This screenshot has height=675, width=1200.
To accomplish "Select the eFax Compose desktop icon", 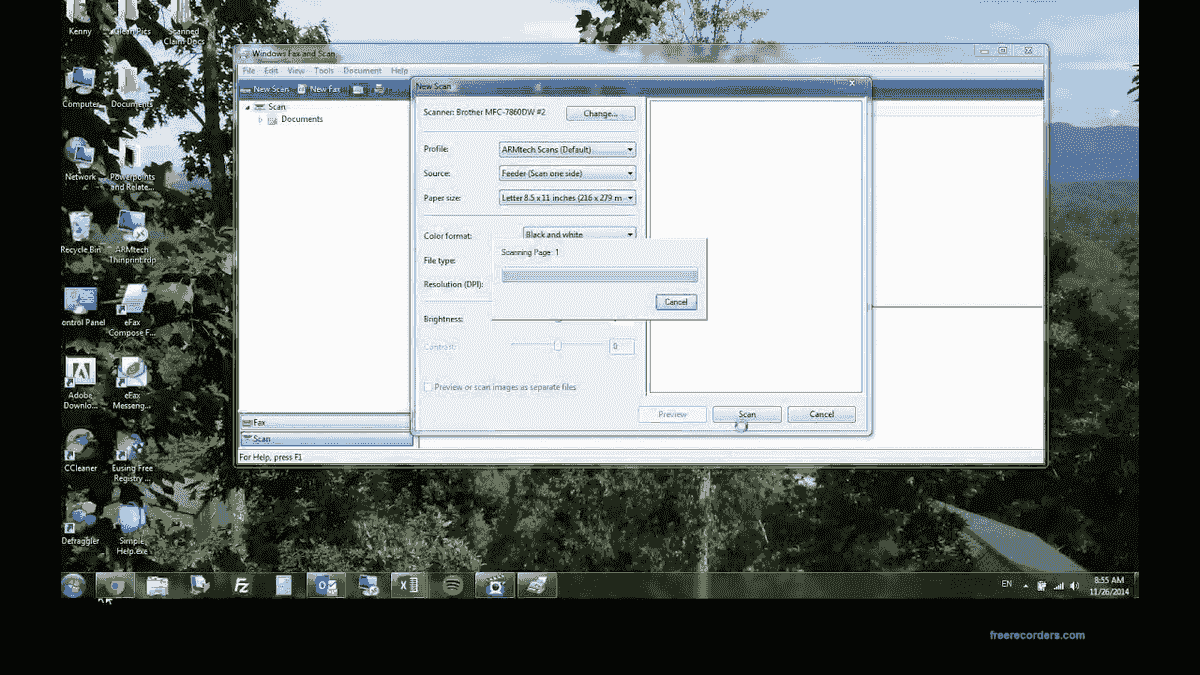I will point(131,311).
